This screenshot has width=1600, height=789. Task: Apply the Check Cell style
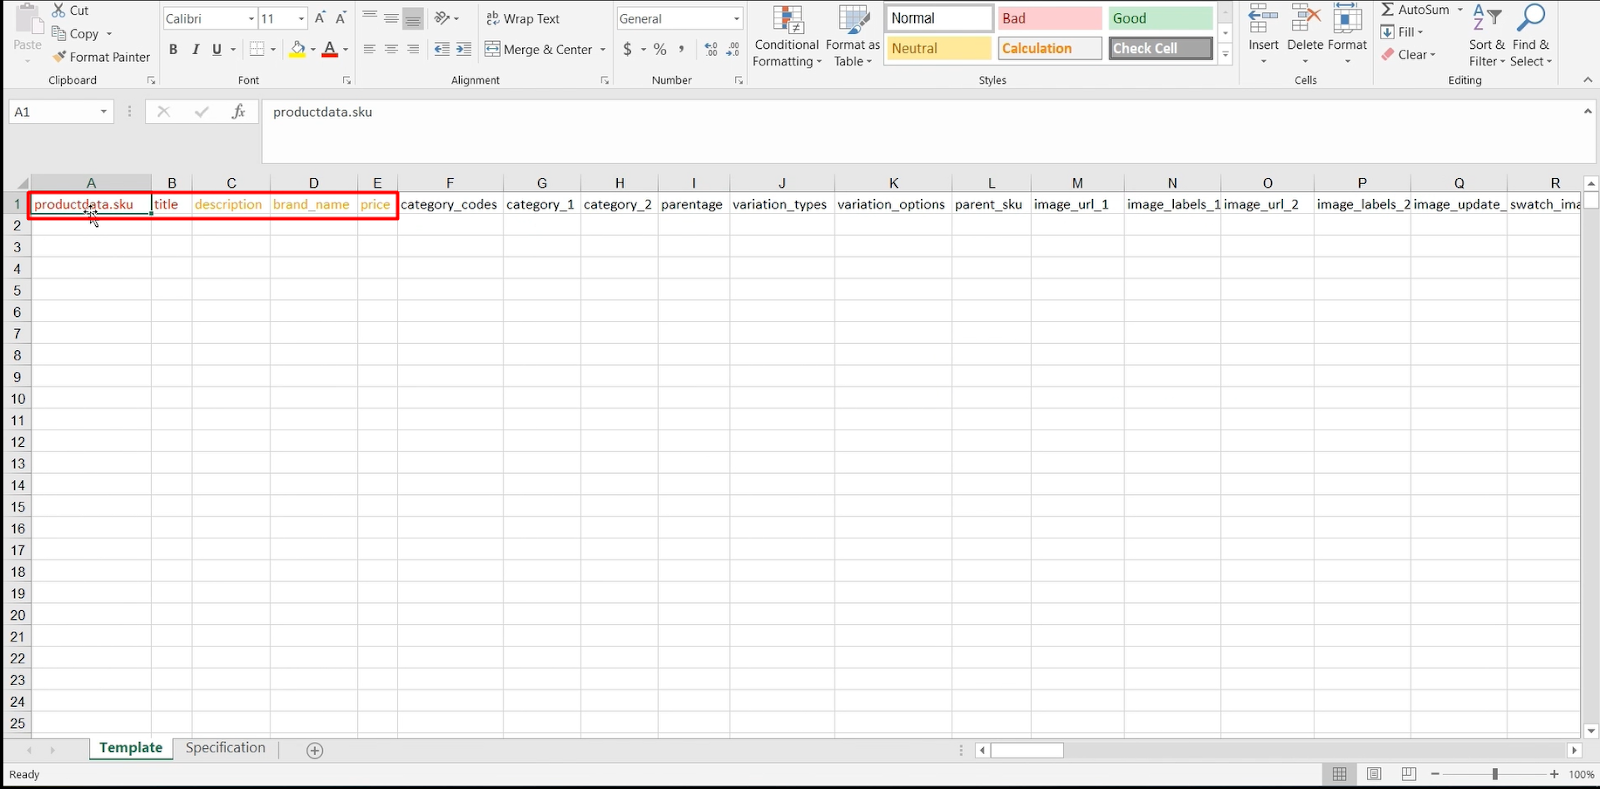(x=1160, y=48)
